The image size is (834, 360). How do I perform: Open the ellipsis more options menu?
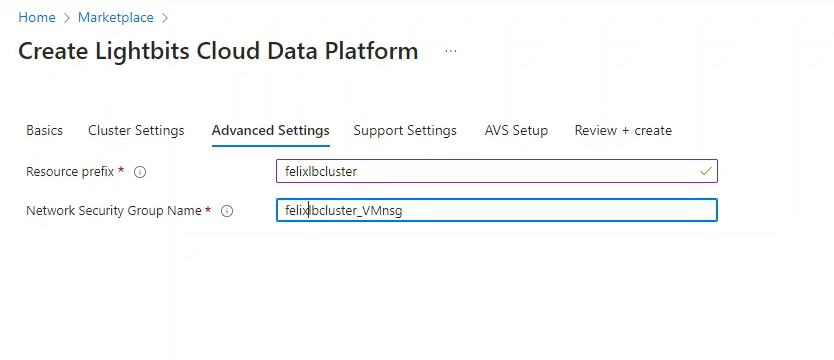[451, 51]
